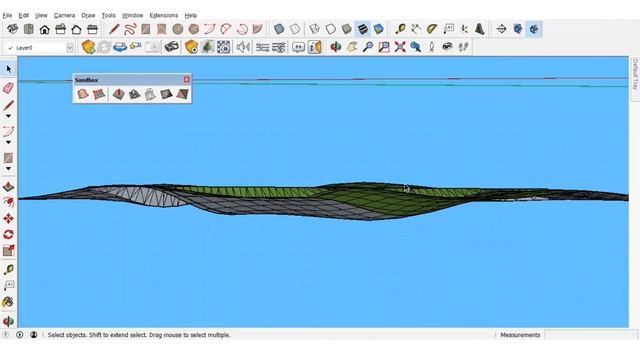Open the Camera menu

[x=64, y=15]
